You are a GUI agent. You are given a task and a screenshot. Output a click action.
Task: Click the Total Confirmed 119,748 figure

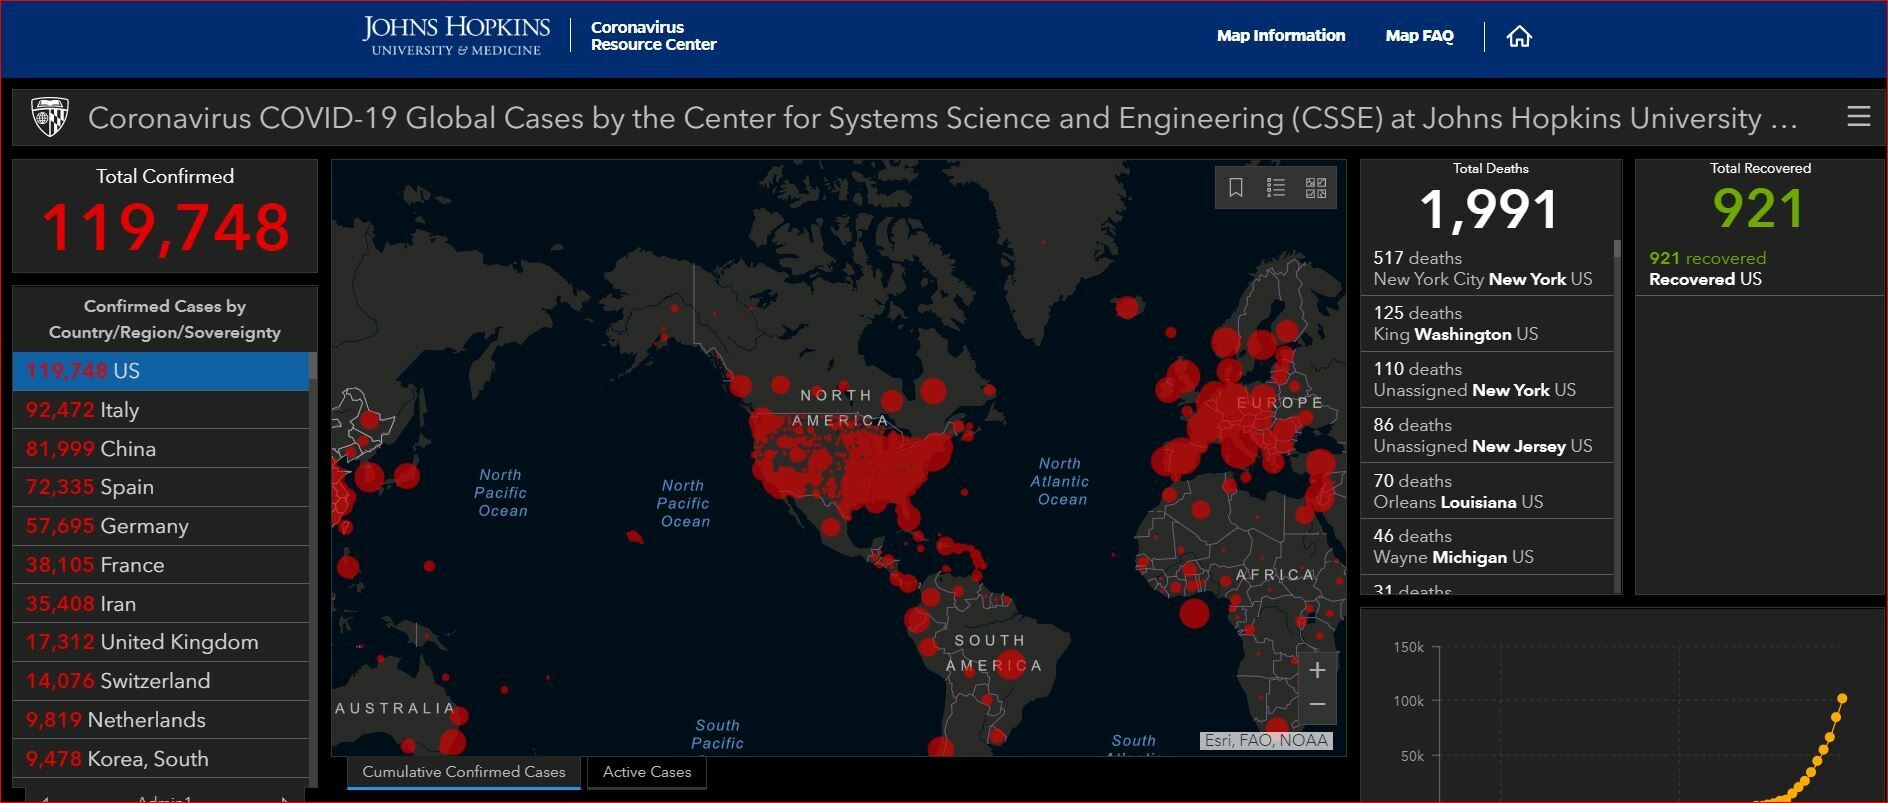tap(165, 227)
